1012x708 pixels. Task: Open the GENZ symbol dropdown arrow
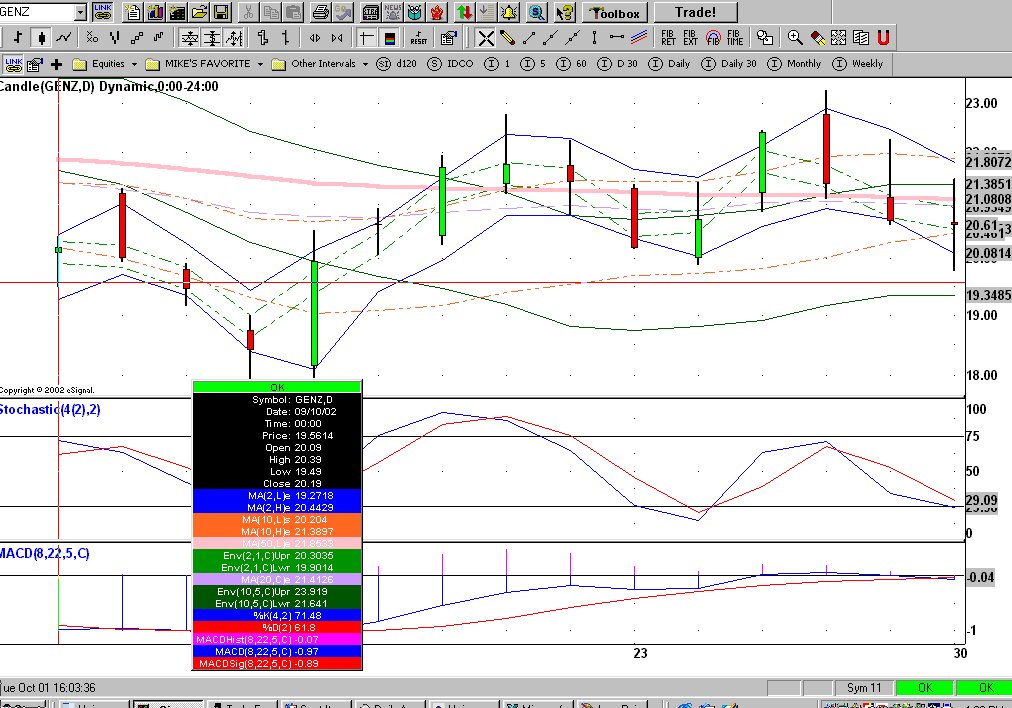[80, 13]
